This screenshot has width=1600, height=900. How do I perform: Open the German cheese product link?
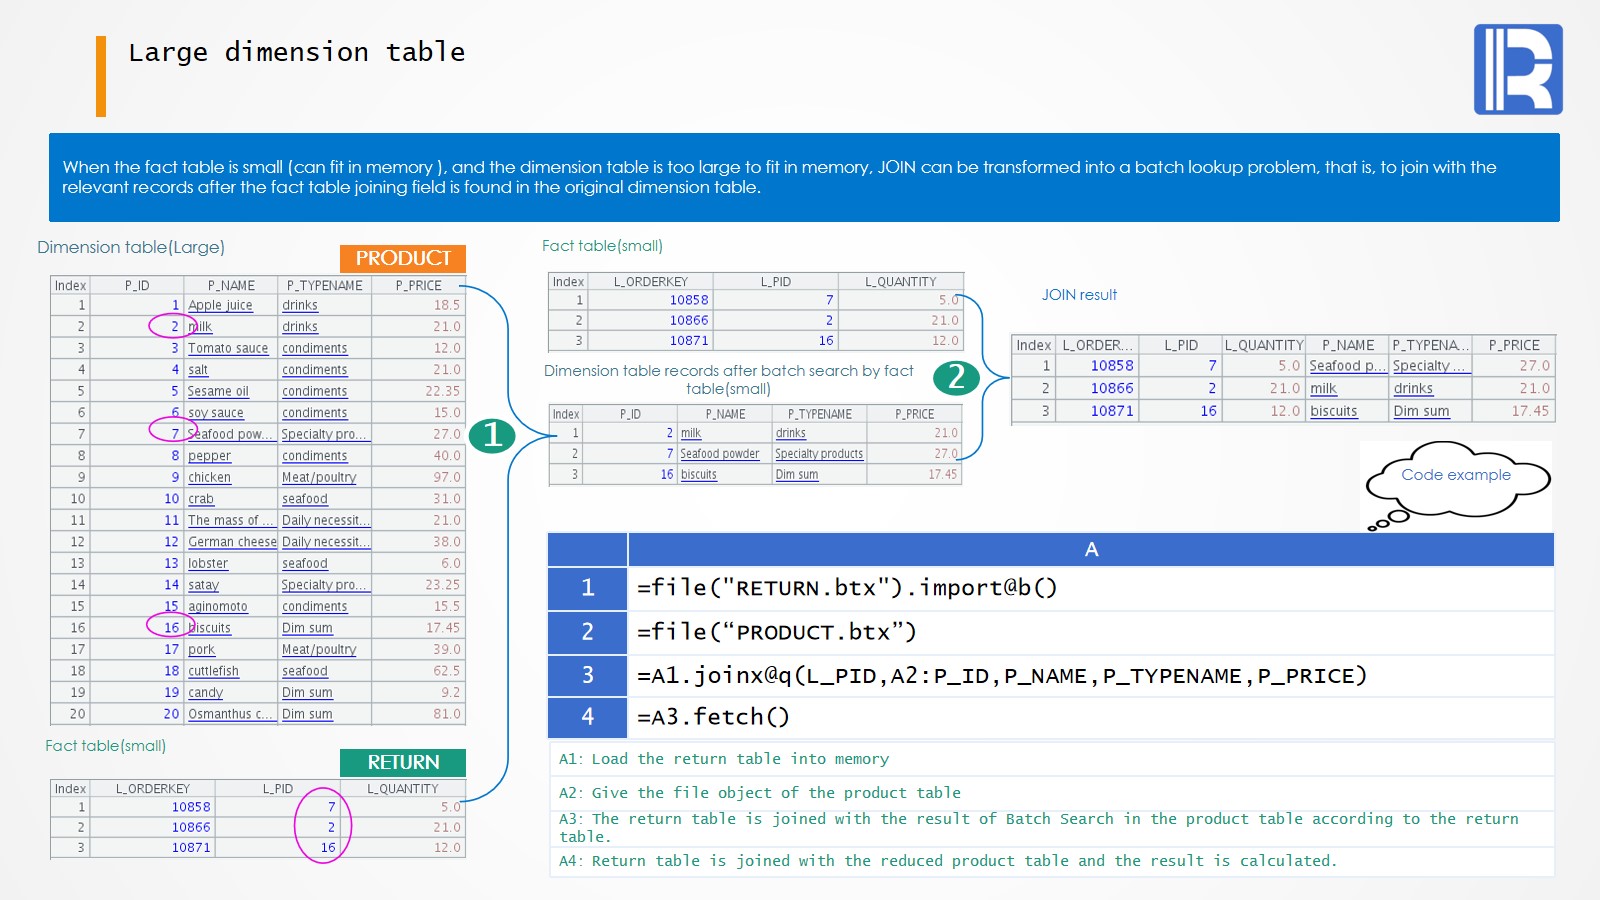(232, 542)
